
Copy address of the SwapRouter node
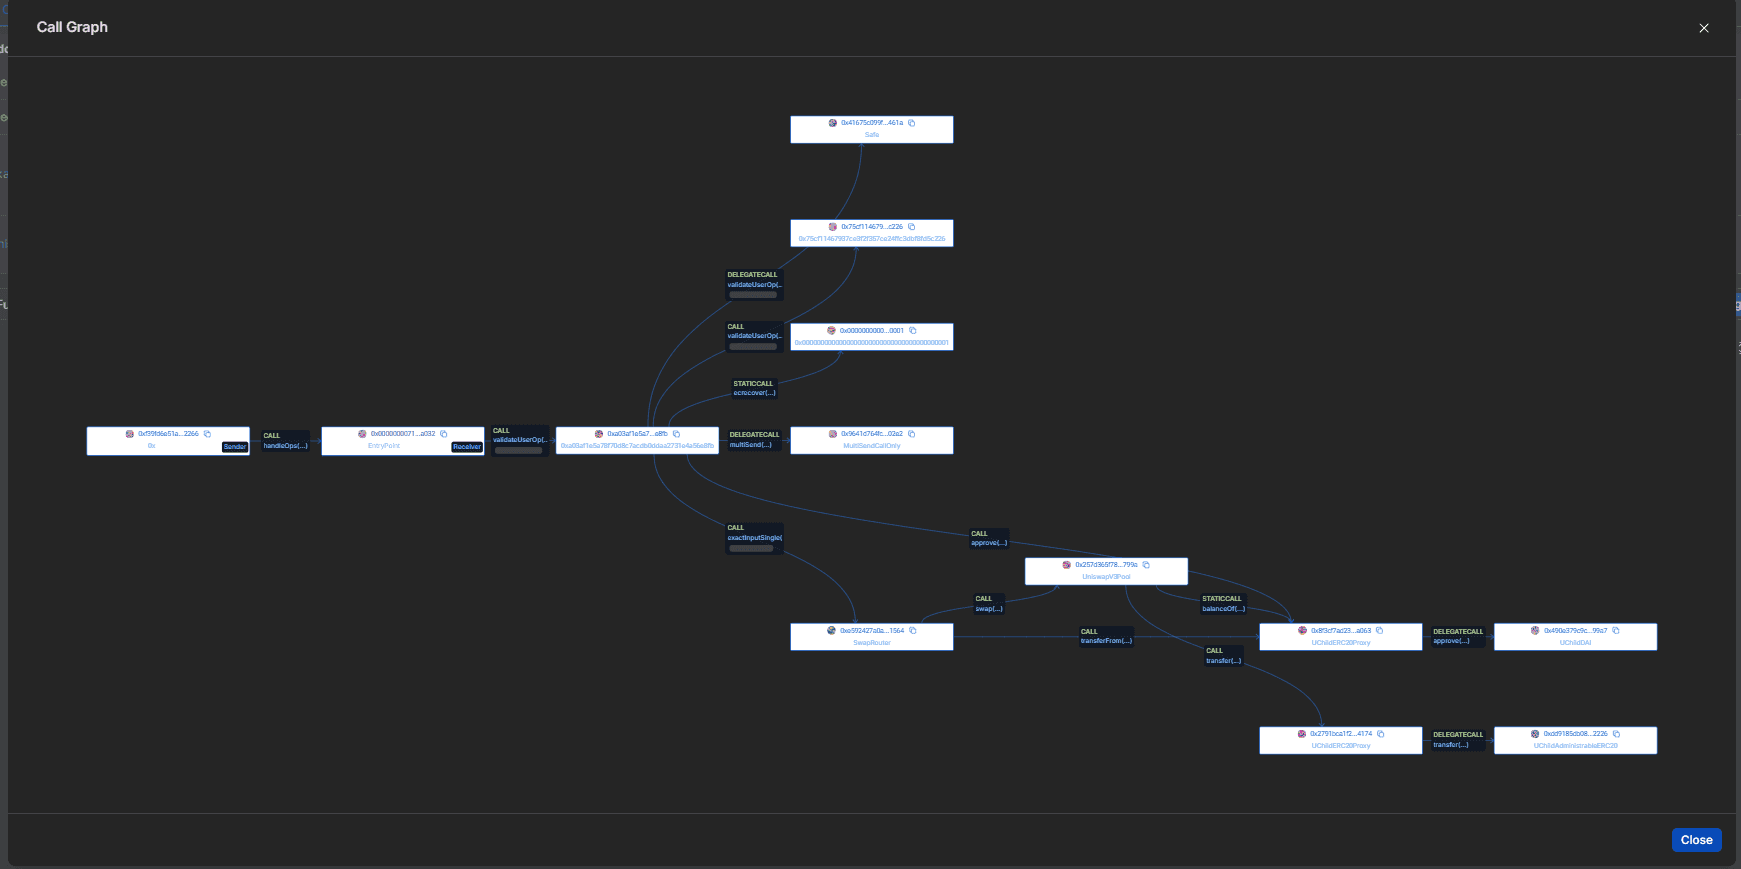click(913, 631)
